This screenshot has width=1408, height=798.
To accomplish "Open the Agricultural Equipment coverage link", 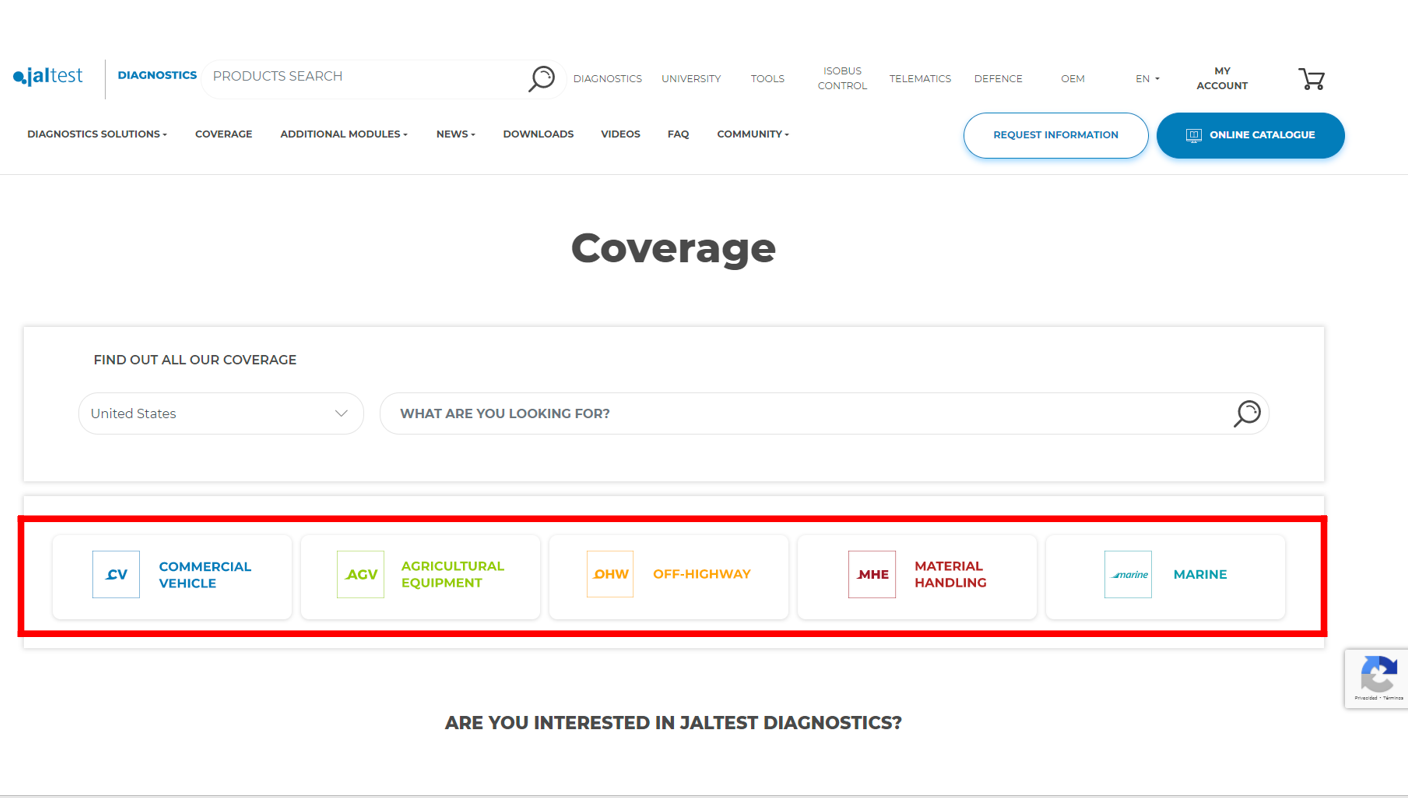I will click(x=421, y=576).
